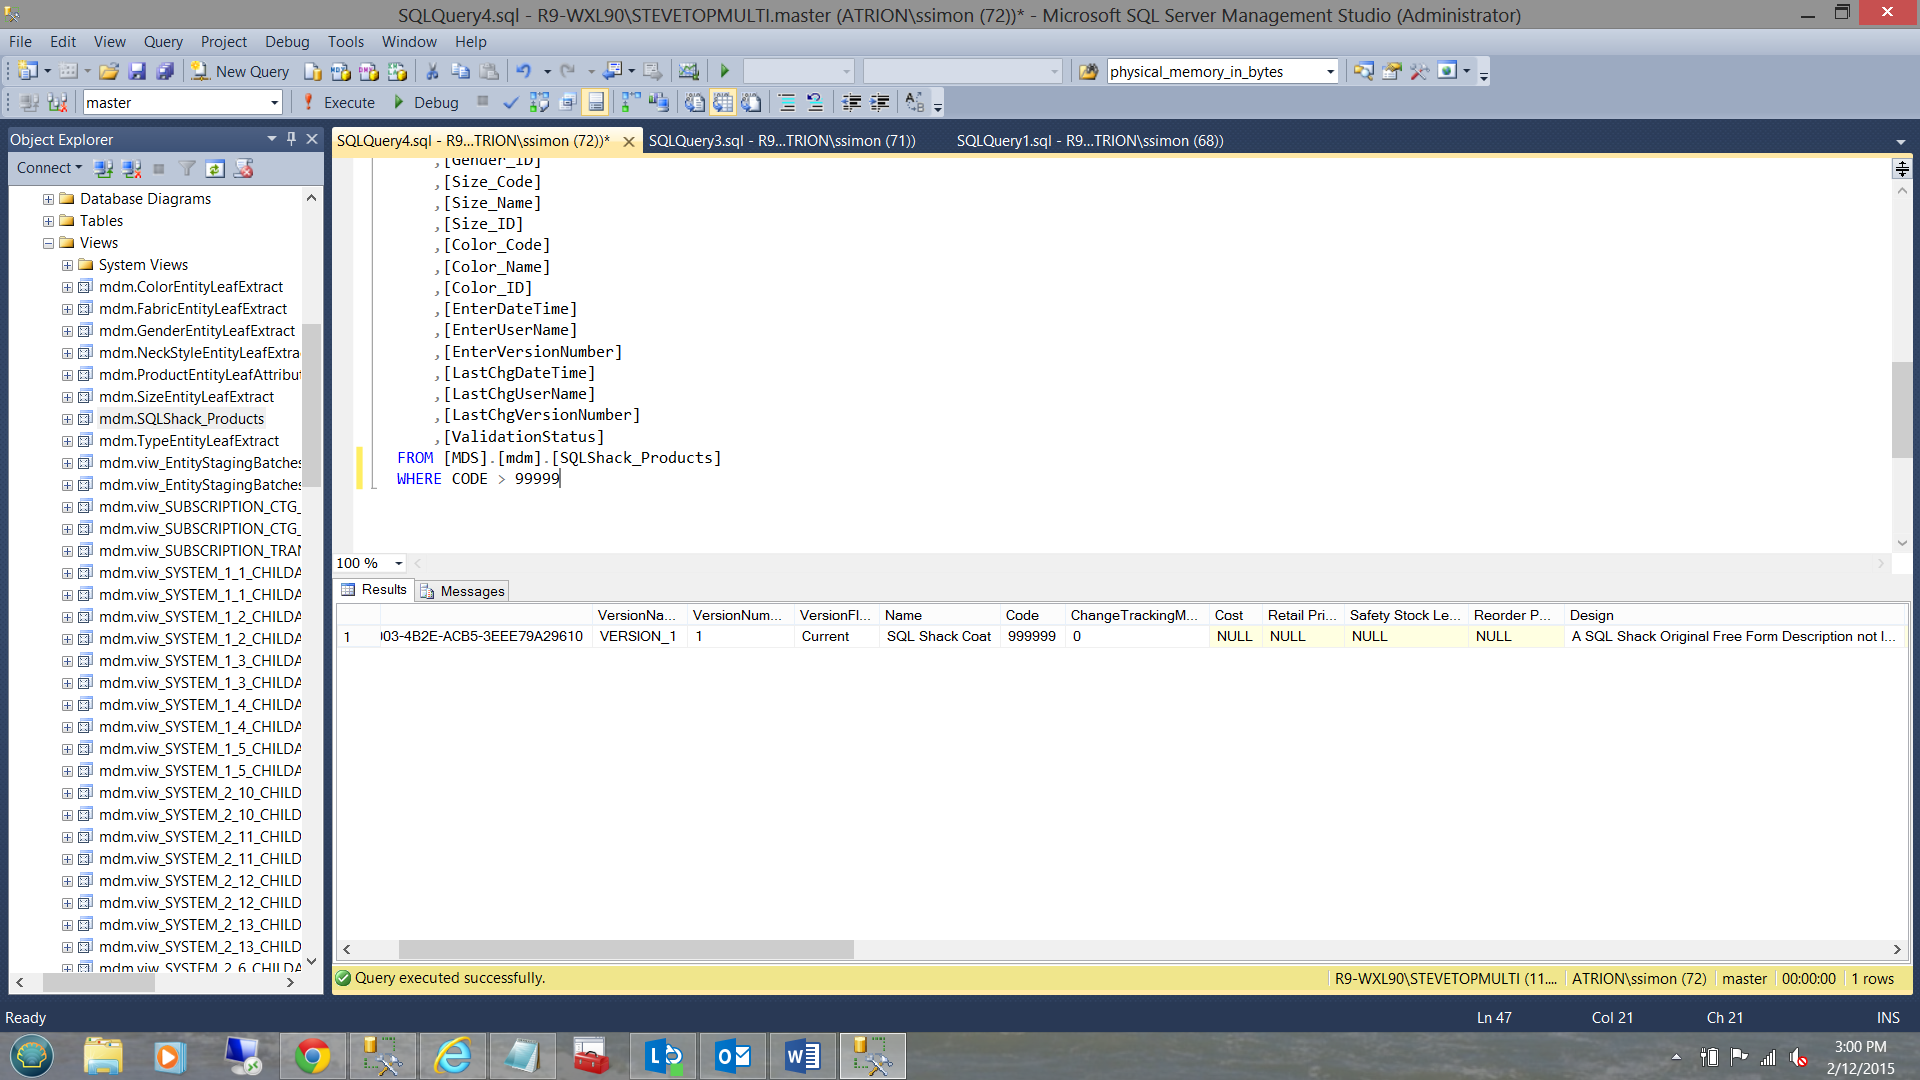Expand the Tables folder node
This screenshot has height=1080, width=1920.
[48, 221]
